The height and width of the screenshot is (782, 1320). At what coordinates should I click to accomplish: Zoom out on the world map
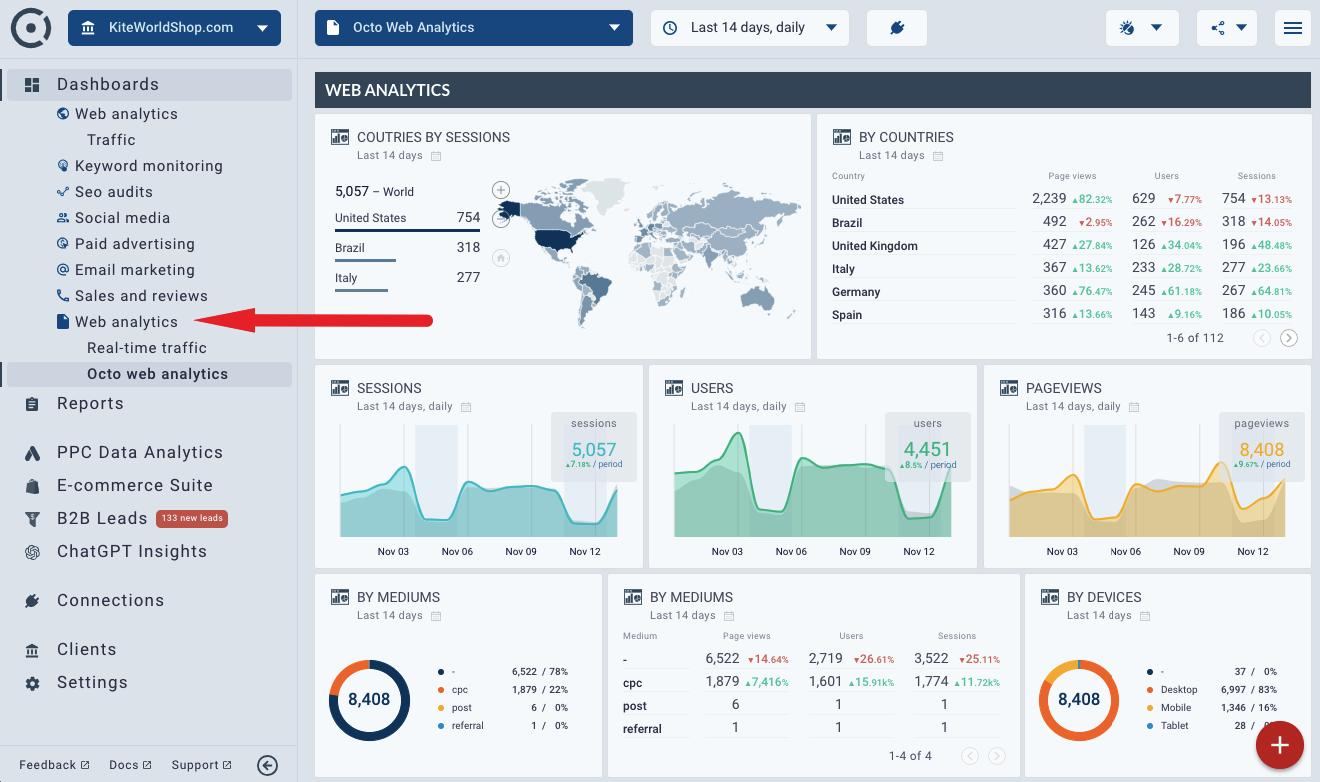[501, 220]
